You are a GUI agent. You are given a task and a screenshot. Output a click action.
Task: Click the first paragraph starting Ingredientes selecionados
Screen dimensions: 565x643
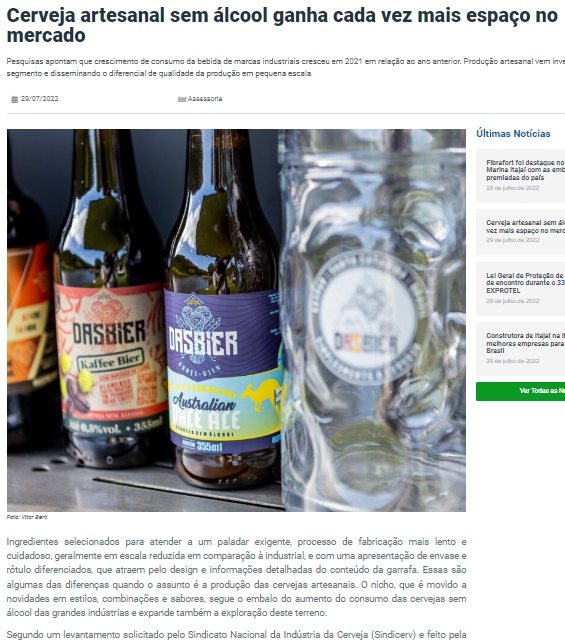[x=237, y=577]
